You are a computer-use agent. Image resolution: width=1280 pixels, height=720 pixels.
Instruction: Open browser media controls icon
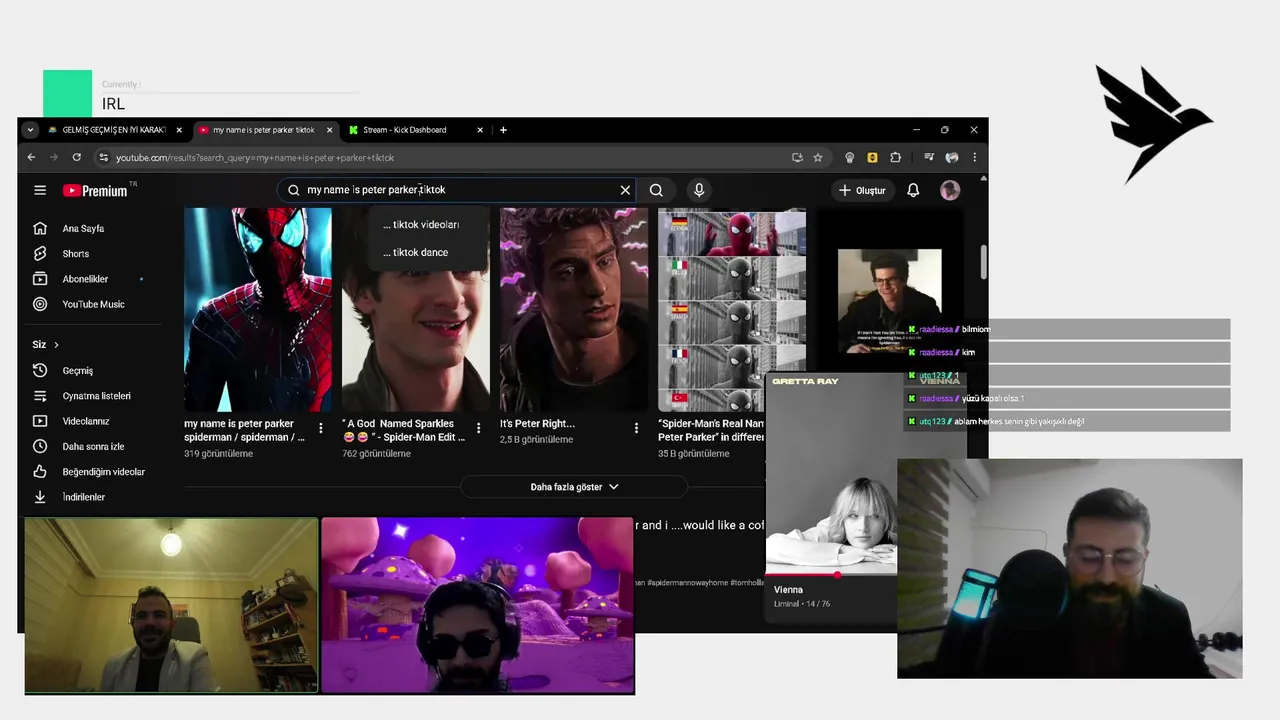(929, 157)
